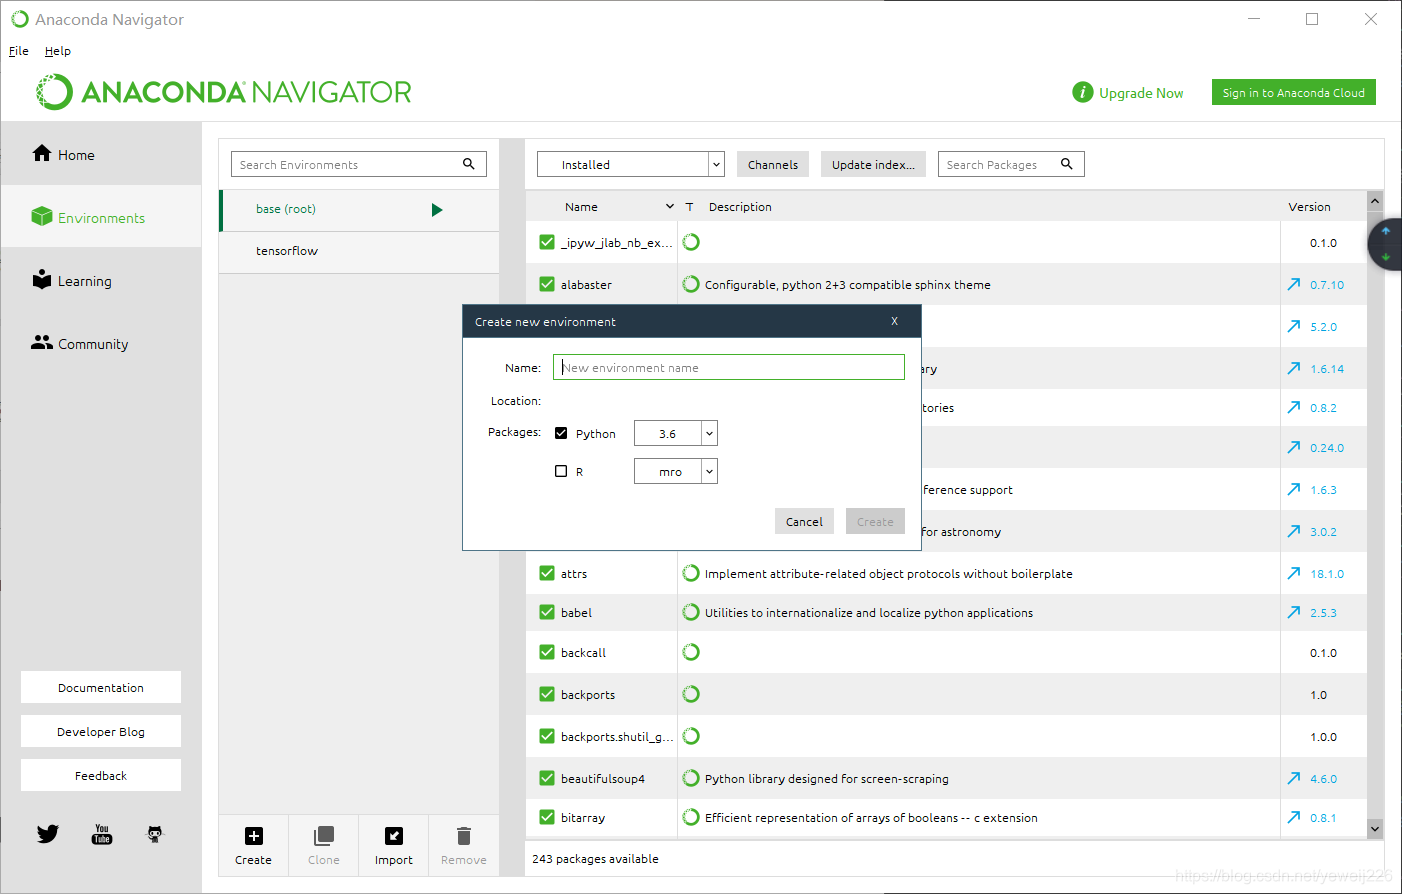Image resolution: width=1402 pixels, height=894 pixels.
Task: Close the Create new environment dialog
Action: (x=894, y=321)
